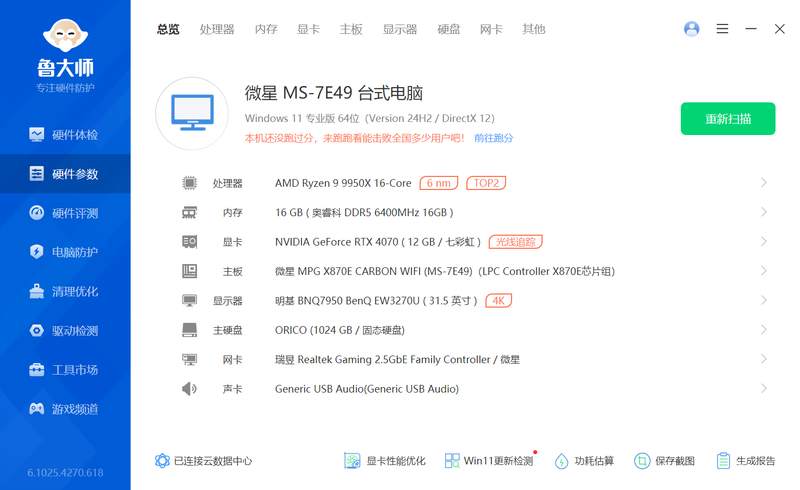Screen dimensions: 800x490
Task: Click the green 重新扫描 button
Action: point(728,119)
